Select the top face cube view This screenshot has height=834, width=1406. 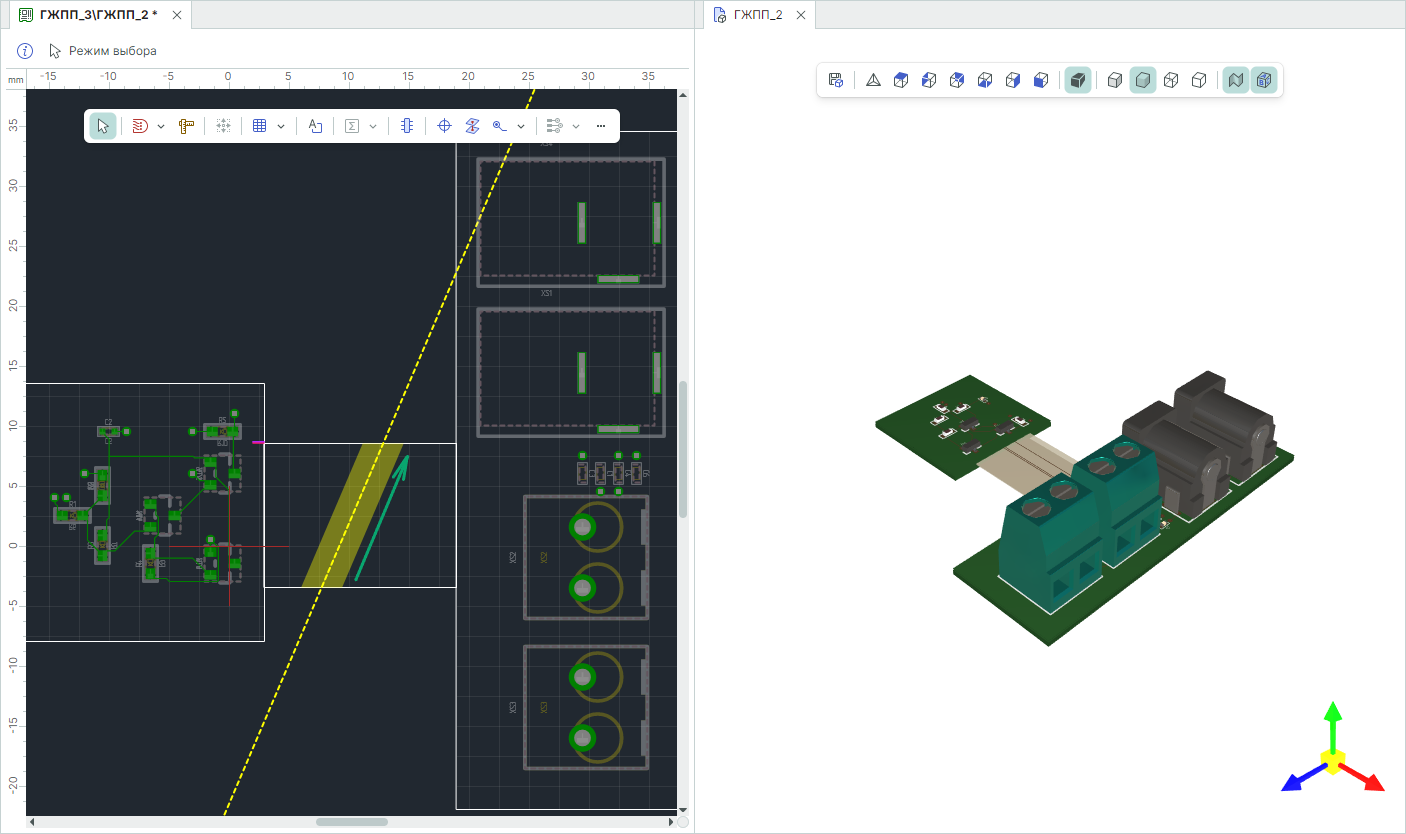901,80
